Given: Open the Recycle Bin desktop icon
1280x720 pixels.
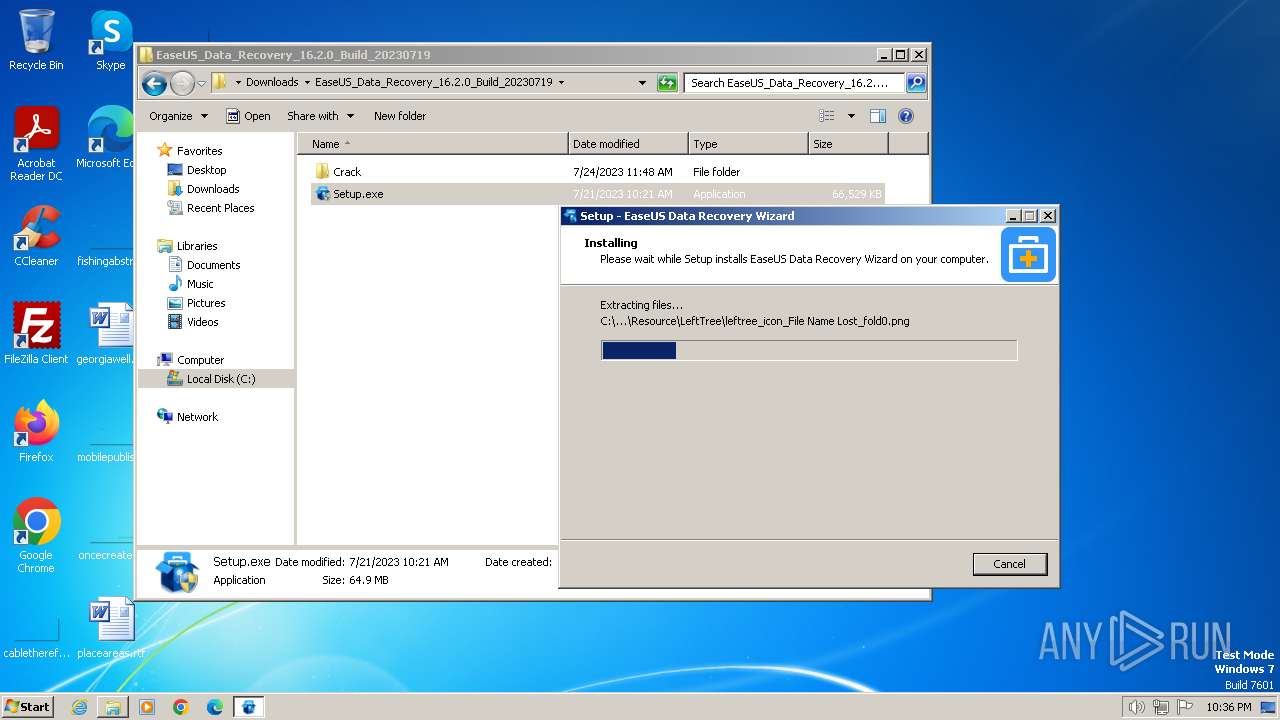Looking at the screenshot, I should click(36, 40).
